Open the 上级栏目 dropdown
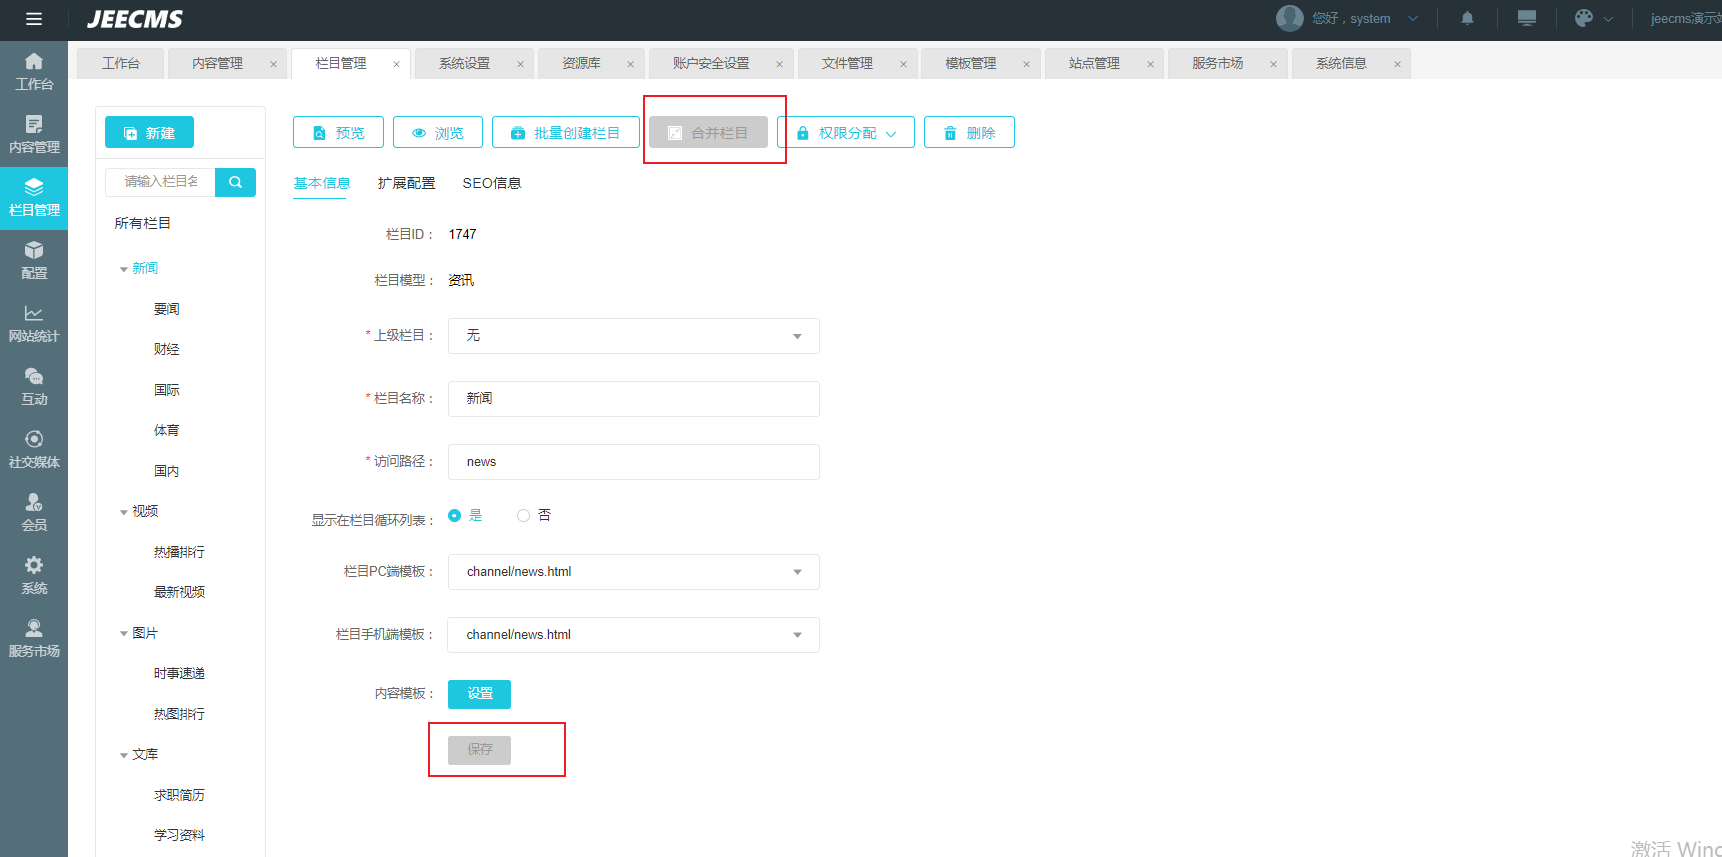The width and height of the screenshot is (1722, 857). (x=634, y=336)
